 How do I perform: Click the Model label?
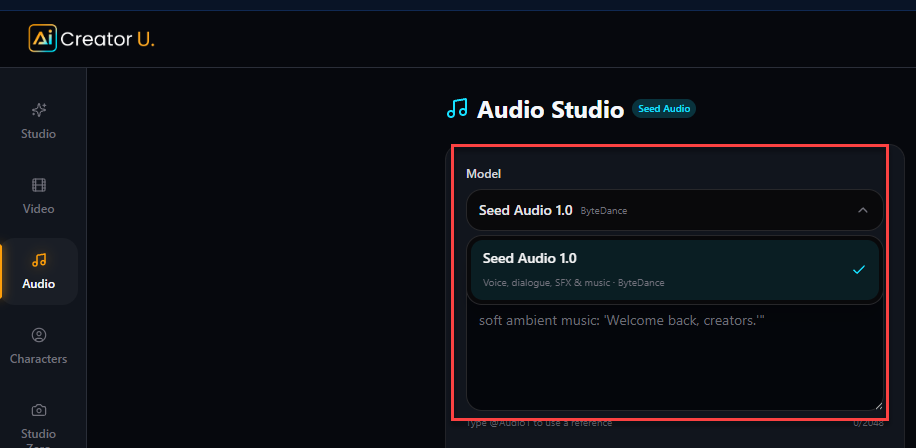pos(483,173)
